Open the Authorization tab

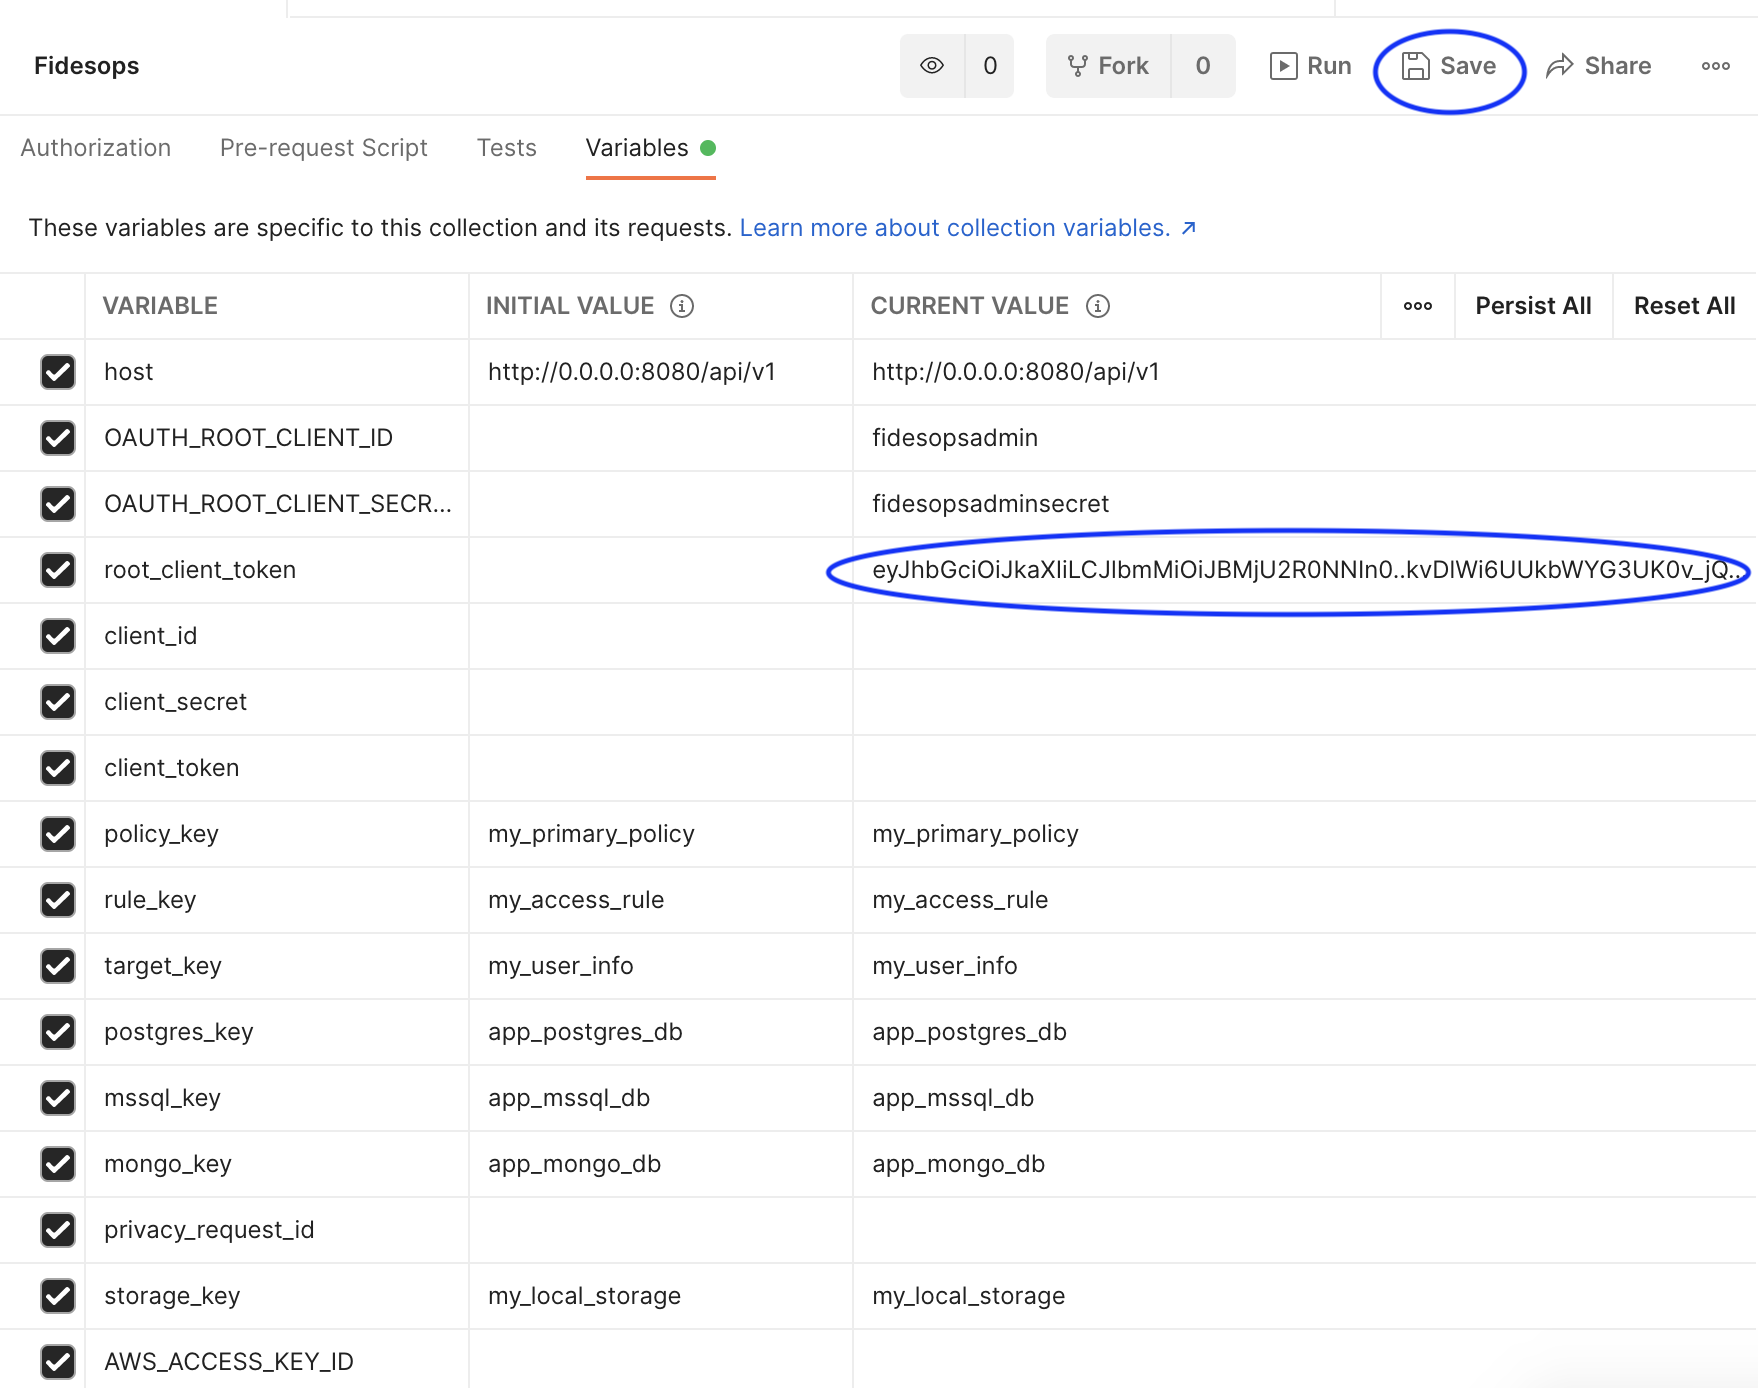[x=95, y=147]
